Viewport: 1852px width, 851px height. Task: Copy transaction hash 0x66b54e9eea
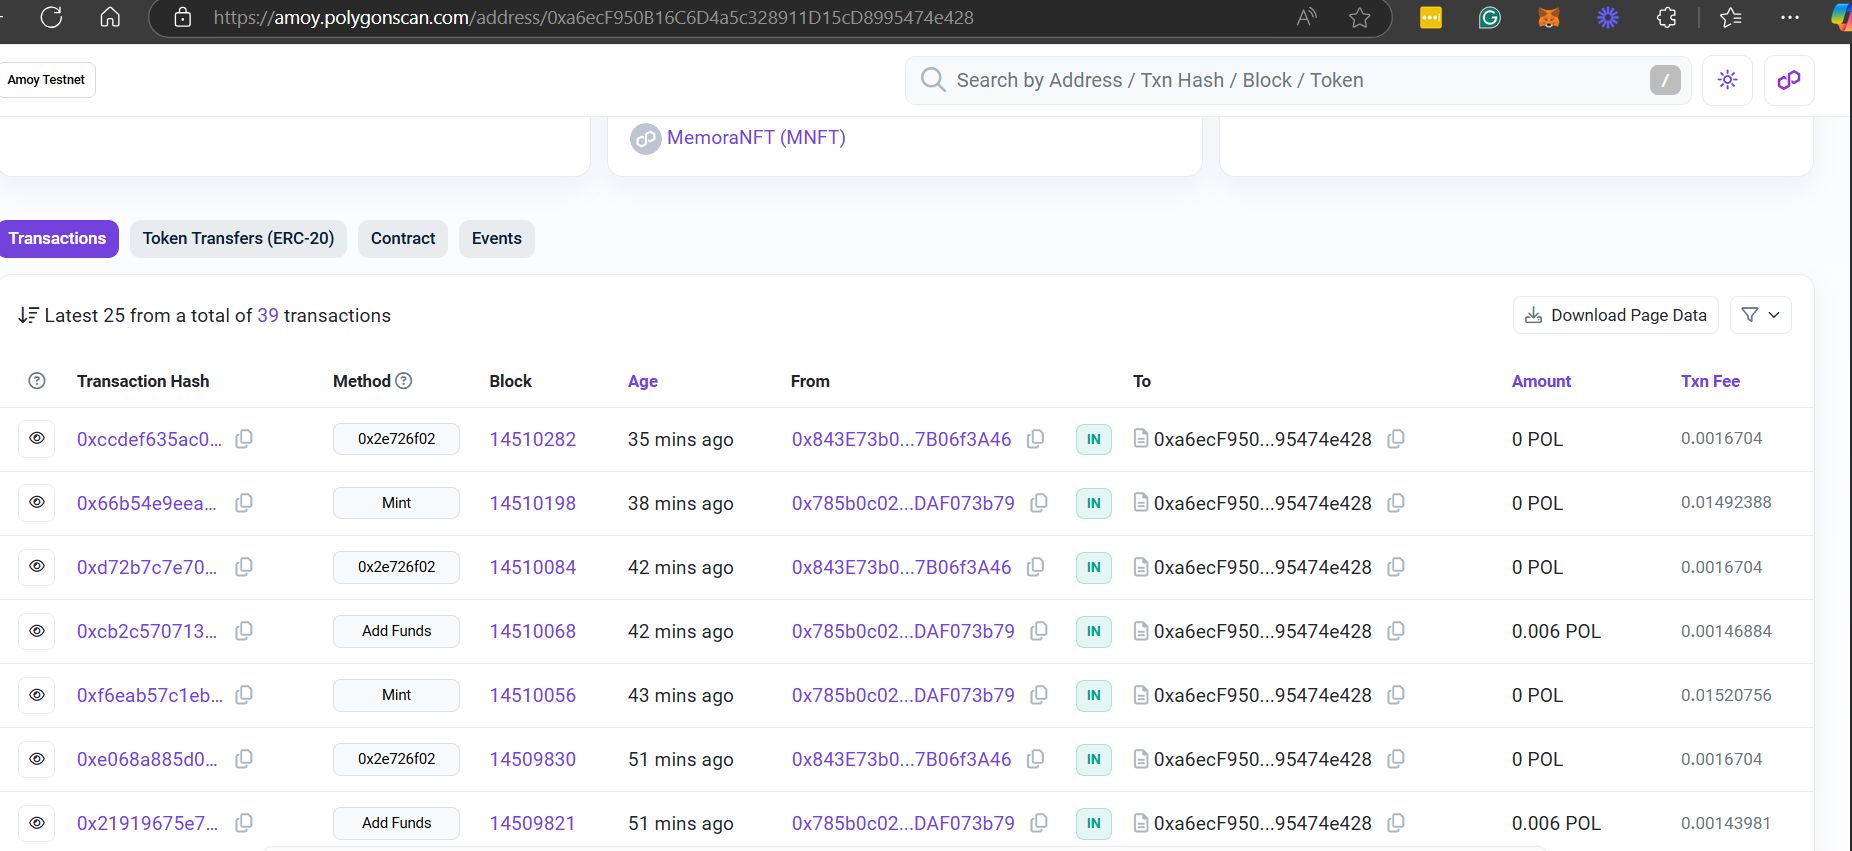(x=243, y=503)
